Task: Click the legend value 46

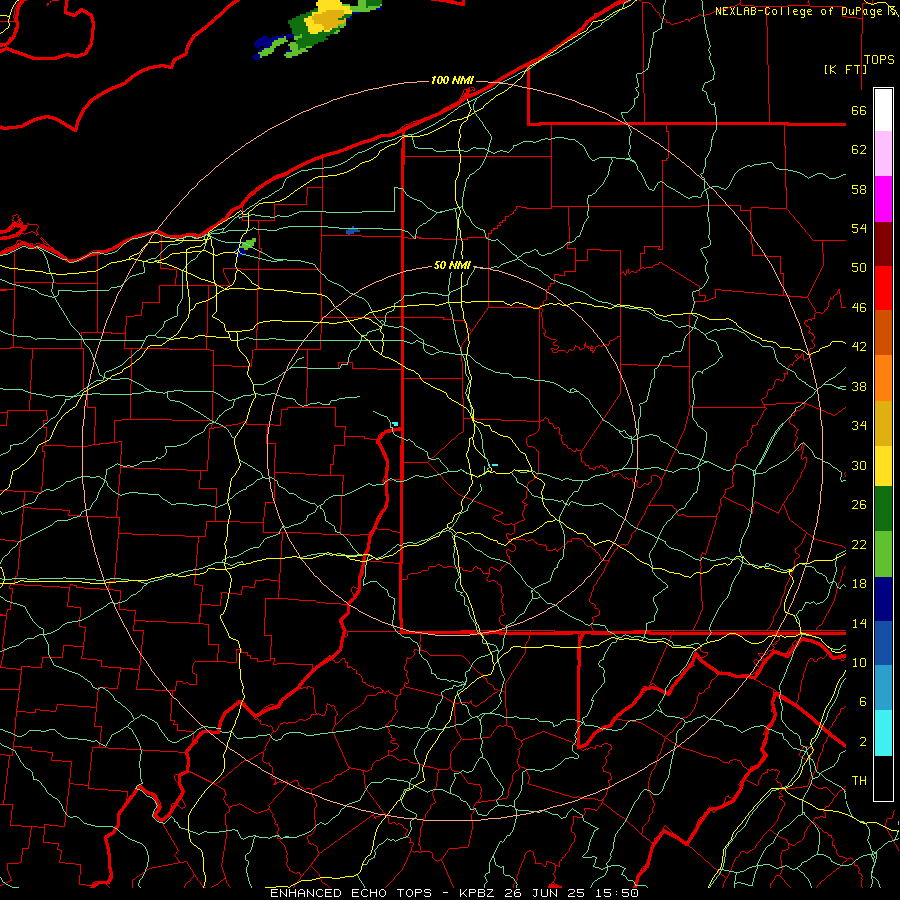Action: click(859, 307)
